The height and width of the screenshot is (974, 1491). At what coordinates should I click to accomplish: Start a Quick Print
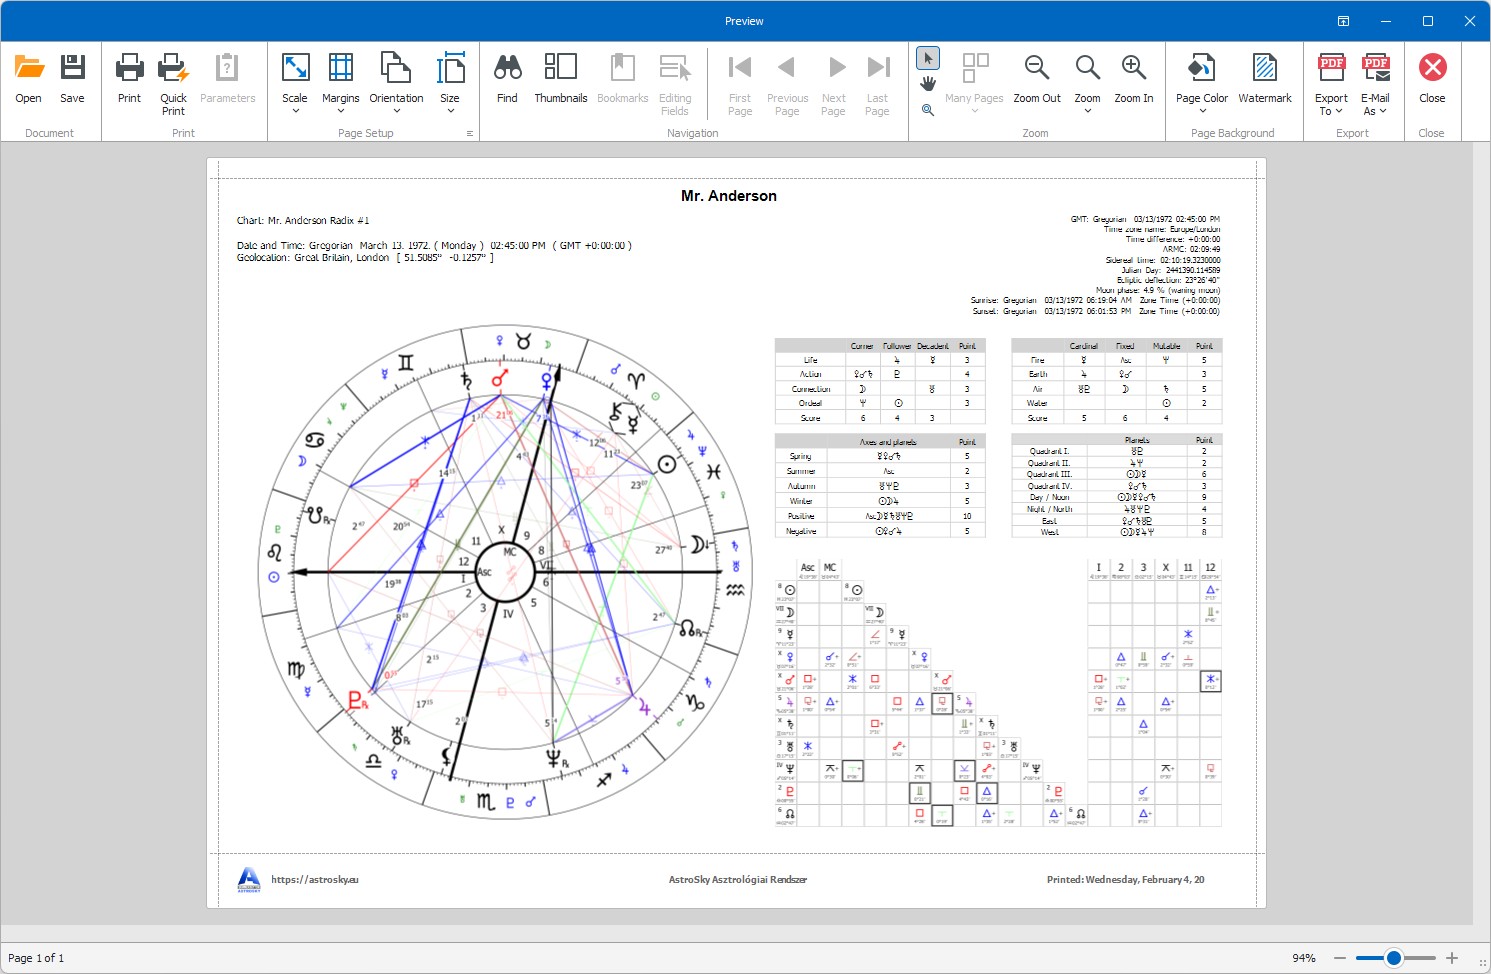point(173,84)
